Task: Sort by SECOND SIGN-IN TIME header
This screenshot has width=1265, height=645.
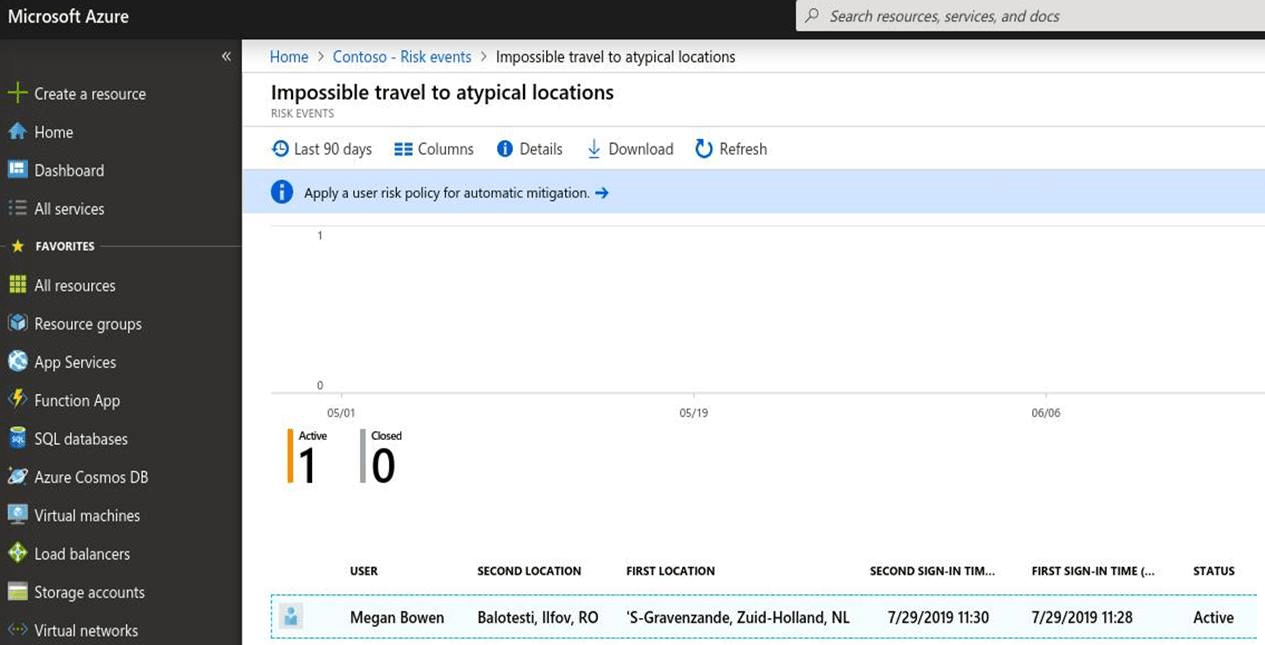Action: [932, 571]
